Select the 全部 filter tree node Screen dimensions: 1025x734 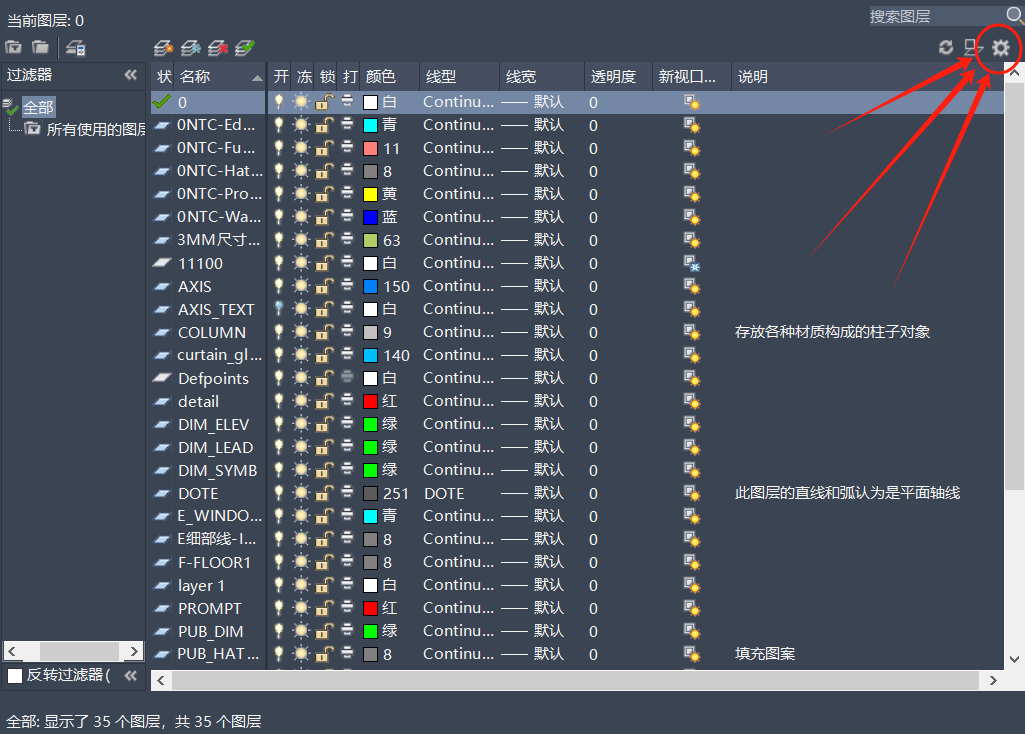[39, 106]
